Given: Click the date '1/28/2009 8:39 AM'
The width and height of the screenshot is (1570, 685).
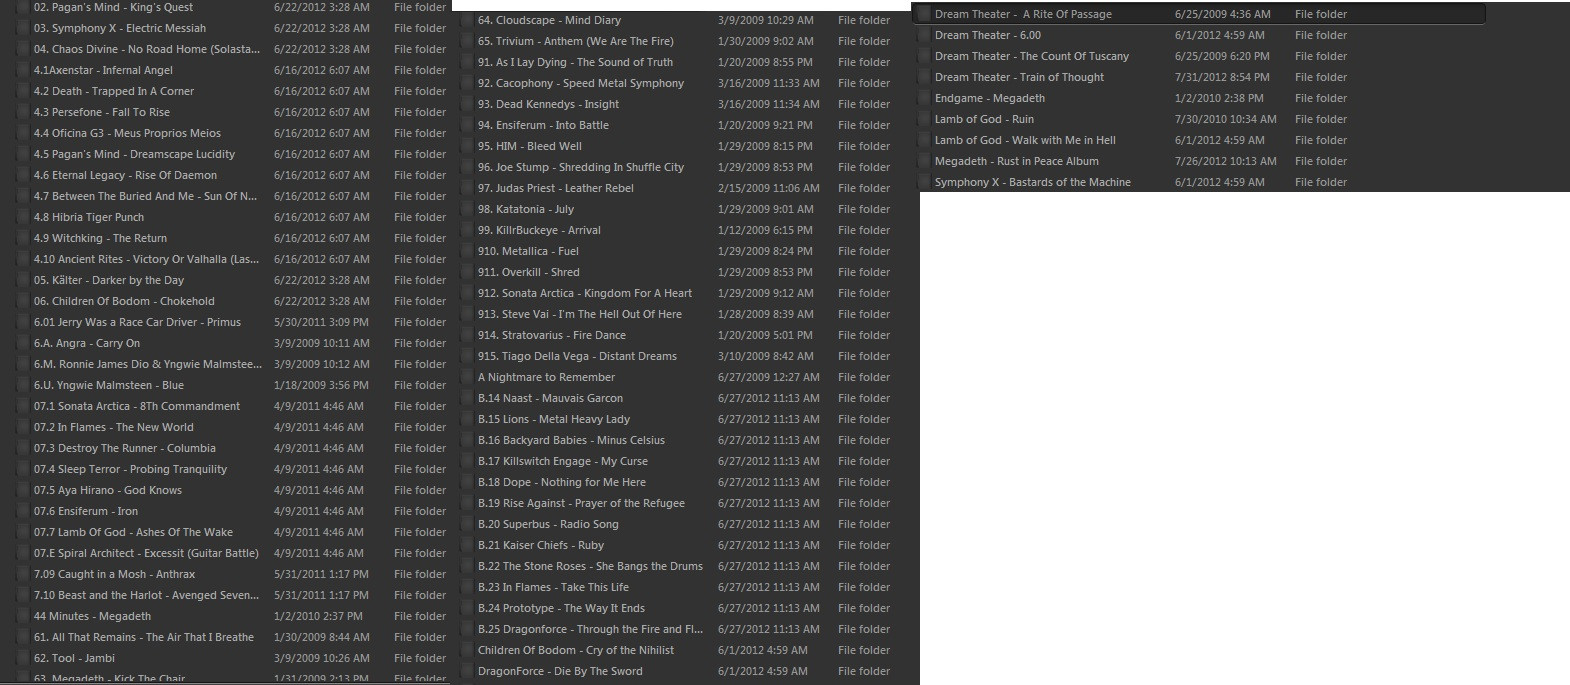Looking at the screenshot, I should (x=765, y=314).
